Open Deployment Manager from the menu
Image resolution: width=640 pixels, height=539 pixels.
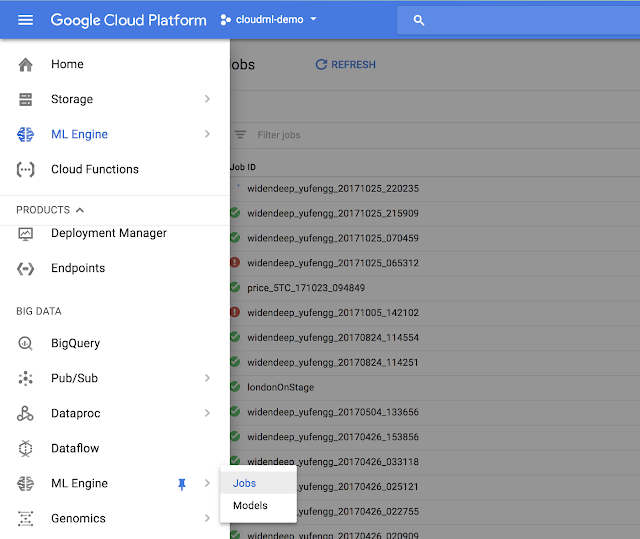point(109,233)
